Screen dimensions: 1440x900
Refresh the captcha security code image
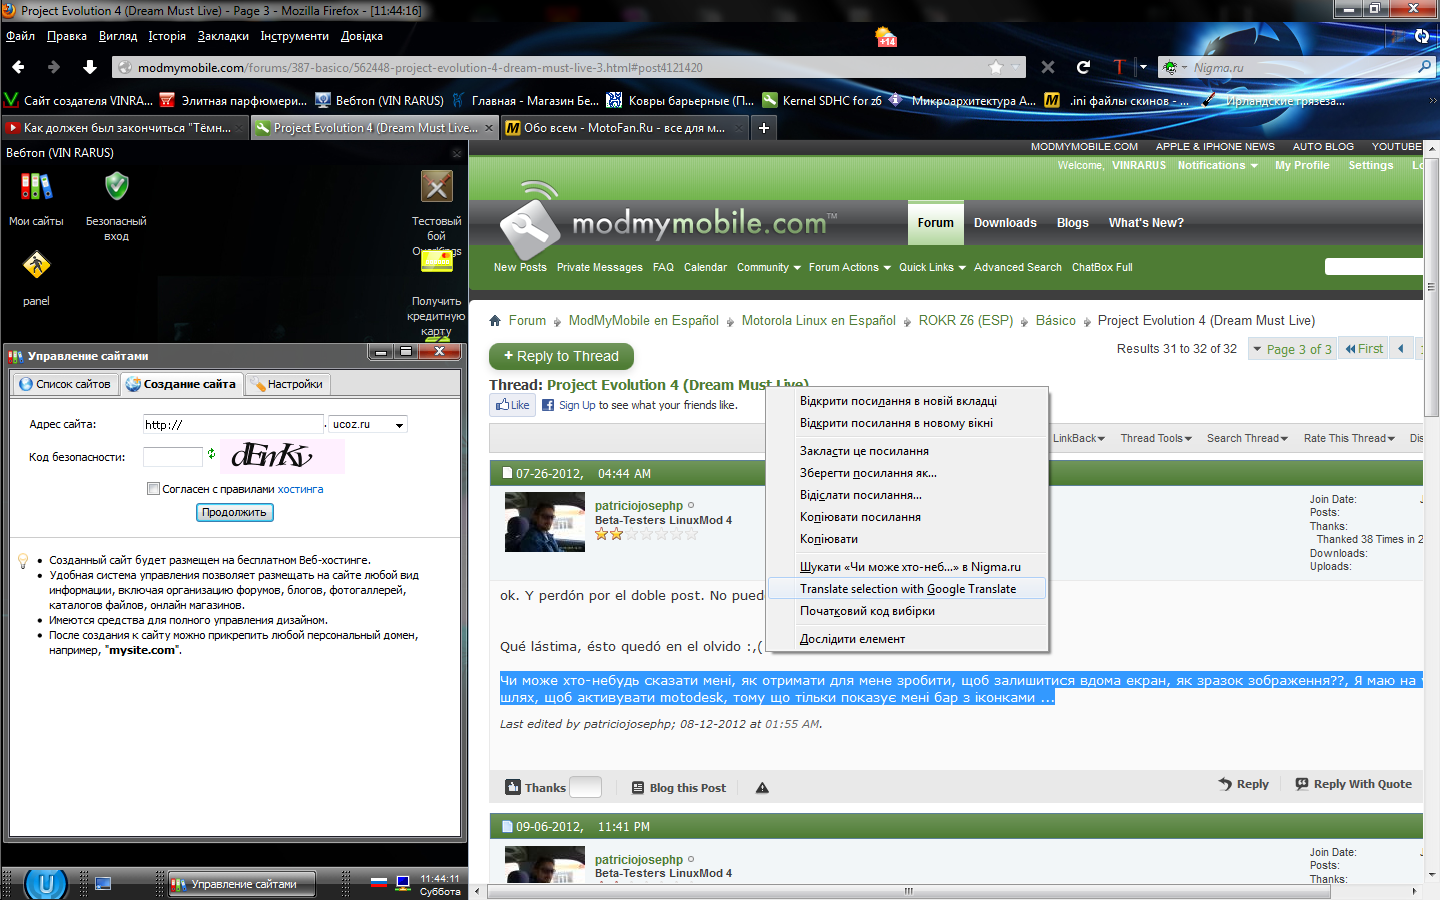click(211, 454)
